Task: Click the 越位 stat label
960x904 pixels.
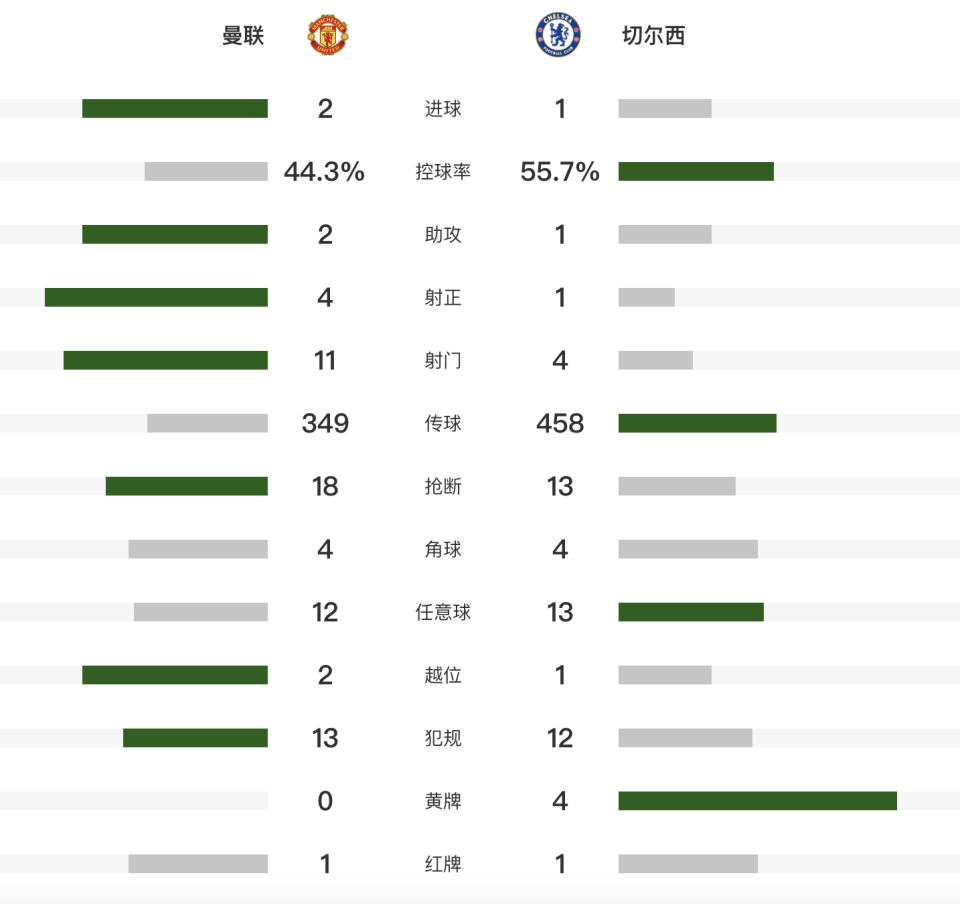Action: [443, 675]
